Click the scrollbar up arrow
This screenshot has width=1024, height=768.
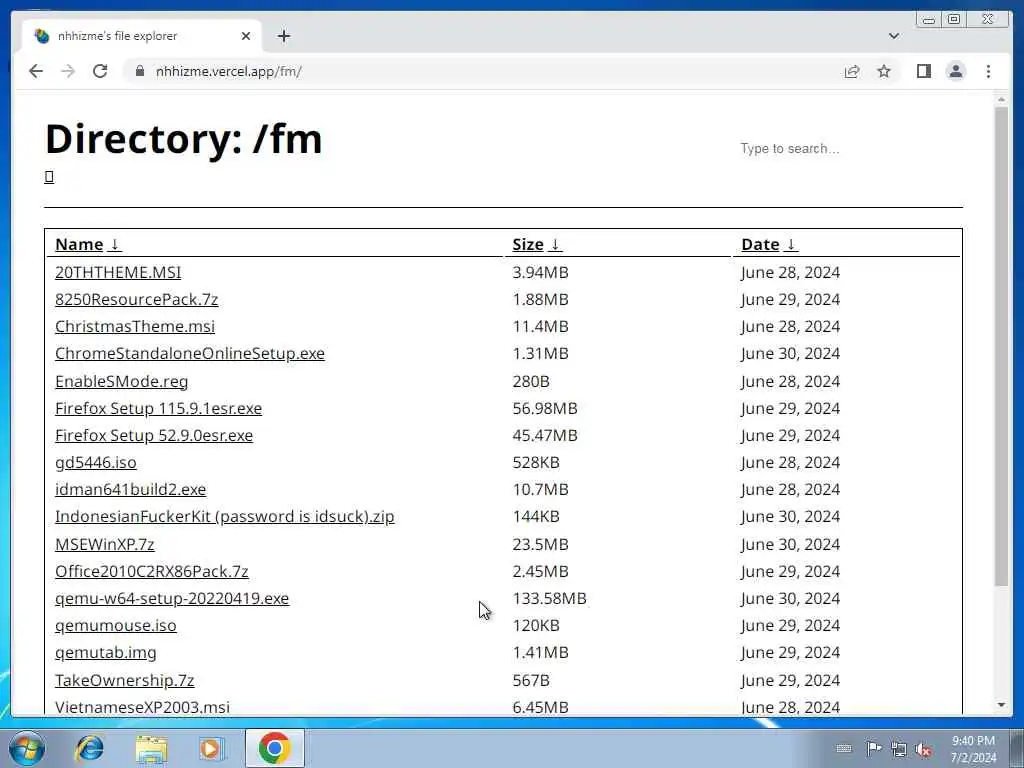tap(1001, 99)
